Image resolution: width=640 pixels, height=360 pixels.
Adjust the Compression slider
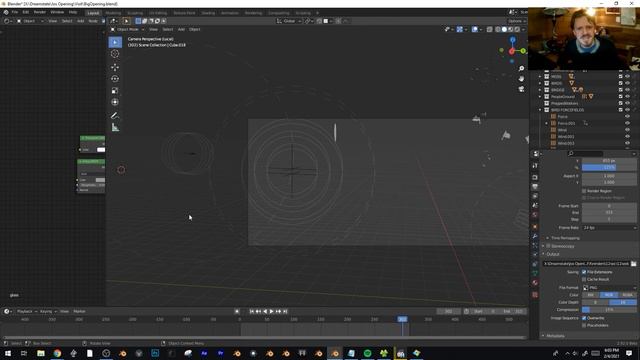pyautogui.click(x=609, y=310)
